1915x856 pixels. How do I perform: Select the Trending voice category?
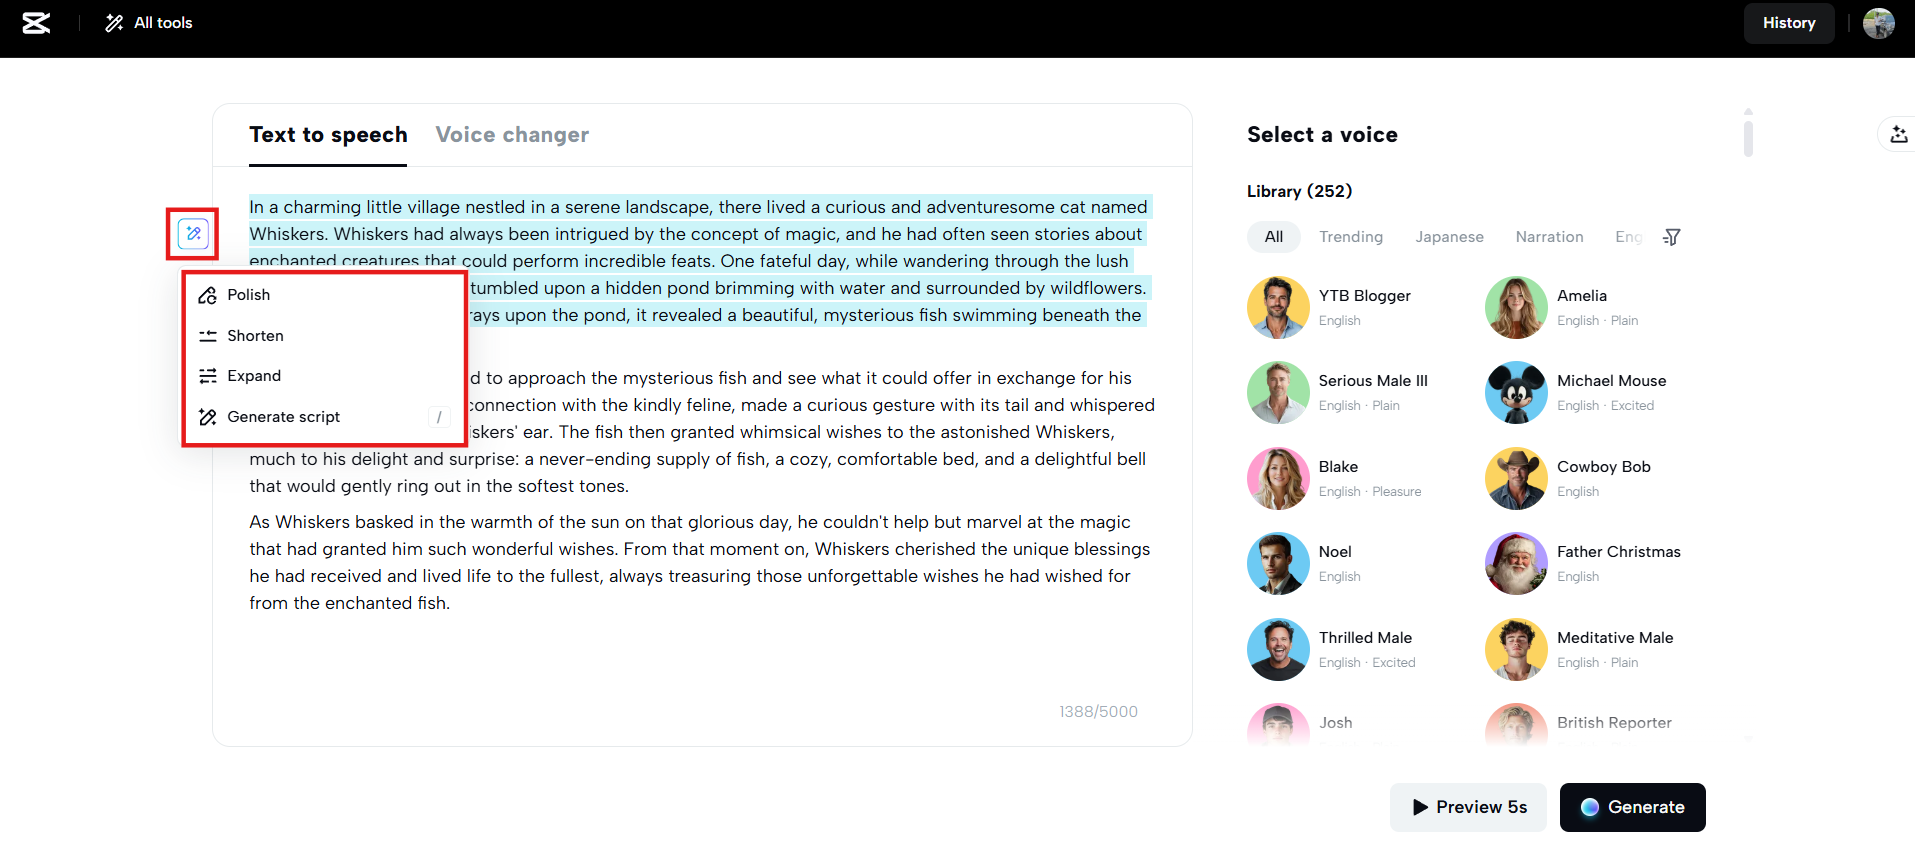[1351, 237]
